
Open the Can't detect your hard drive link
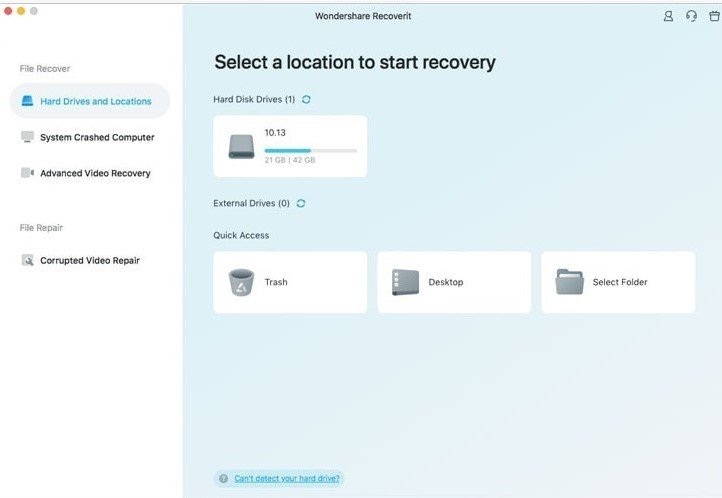[x=287, y=479]
